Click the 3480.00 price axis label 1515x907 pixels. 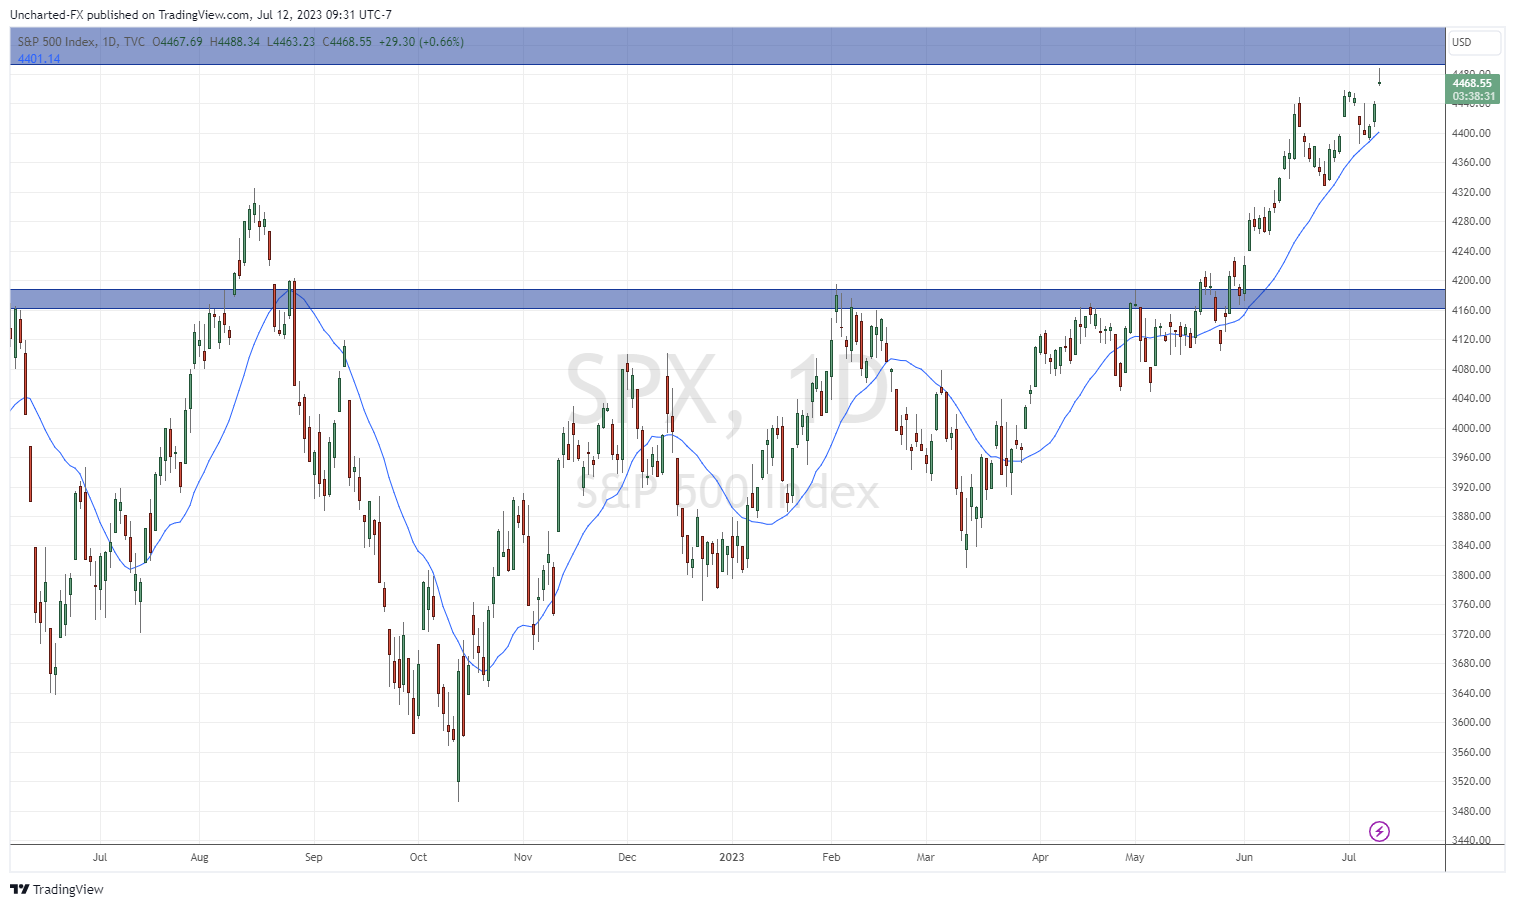tap(1471, 811)
